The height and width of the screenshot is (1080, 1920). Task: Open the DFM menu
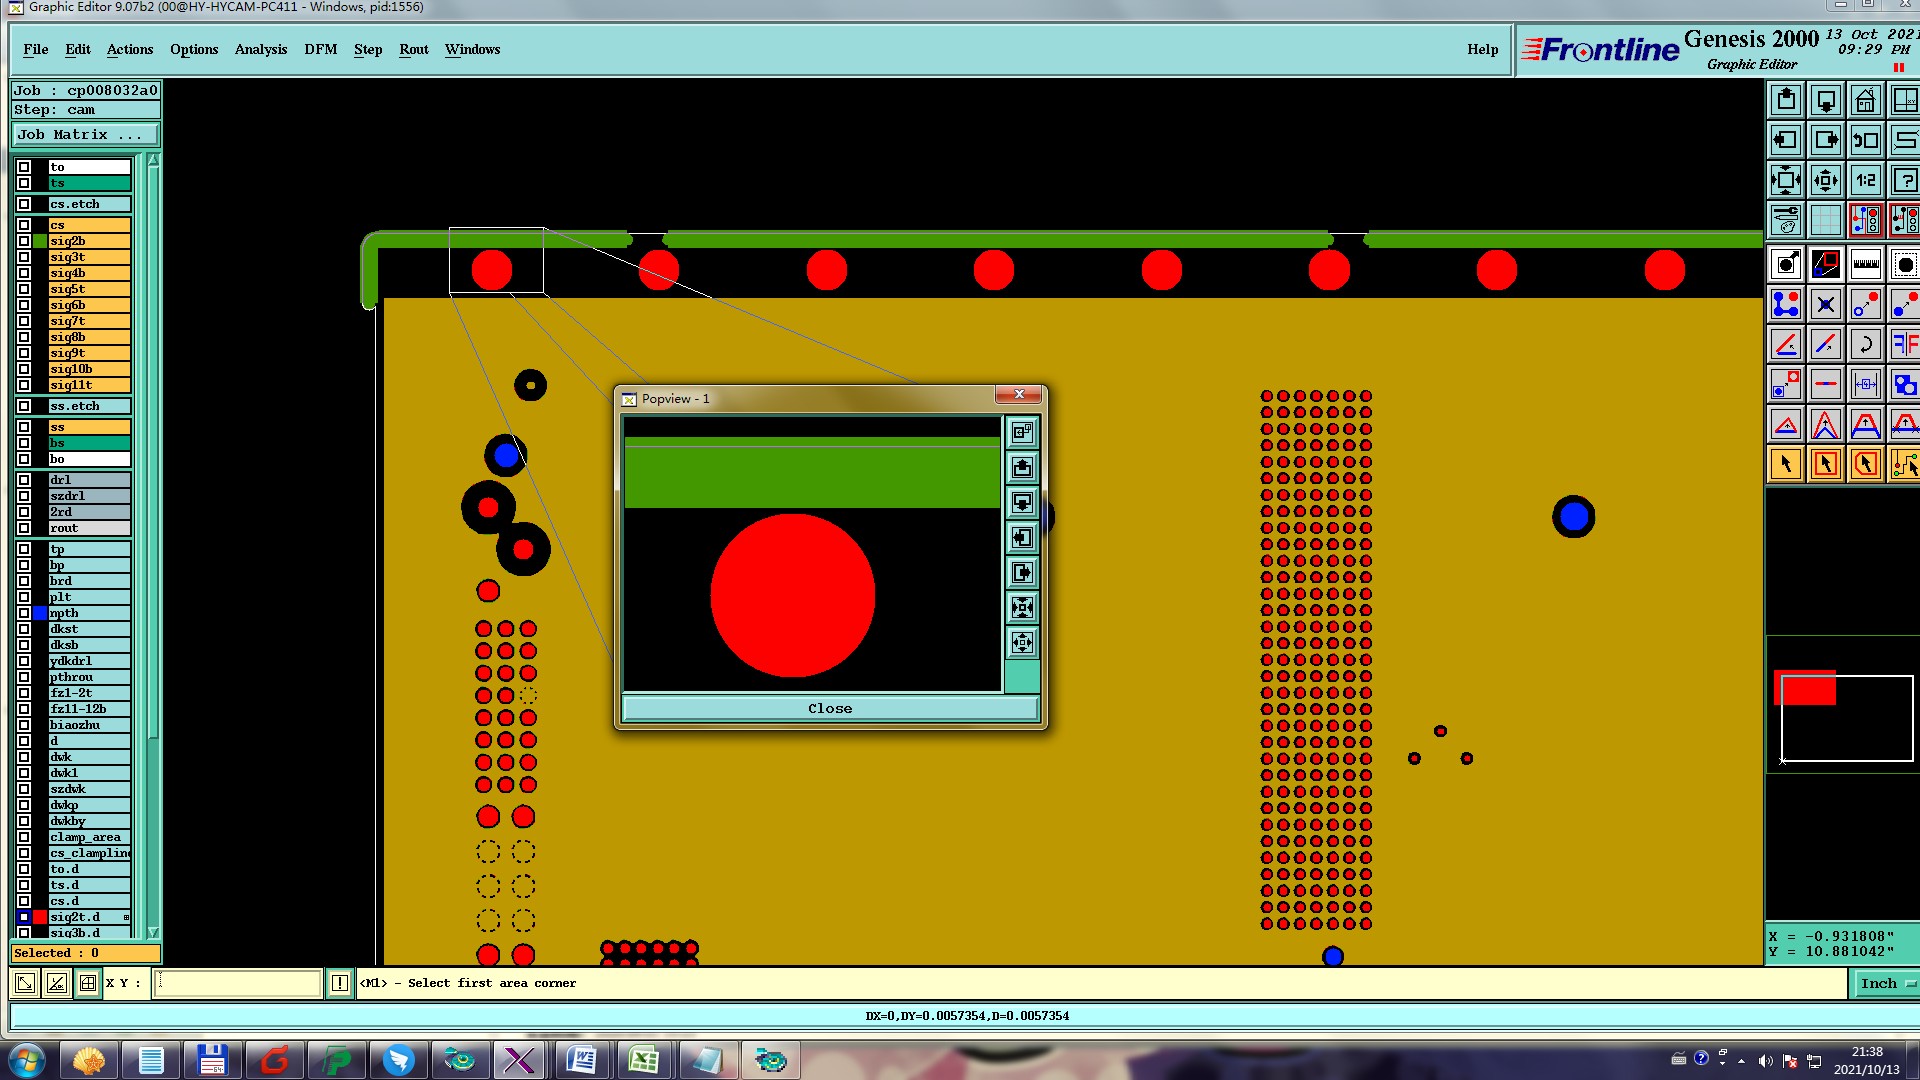[x=320, y=50]
